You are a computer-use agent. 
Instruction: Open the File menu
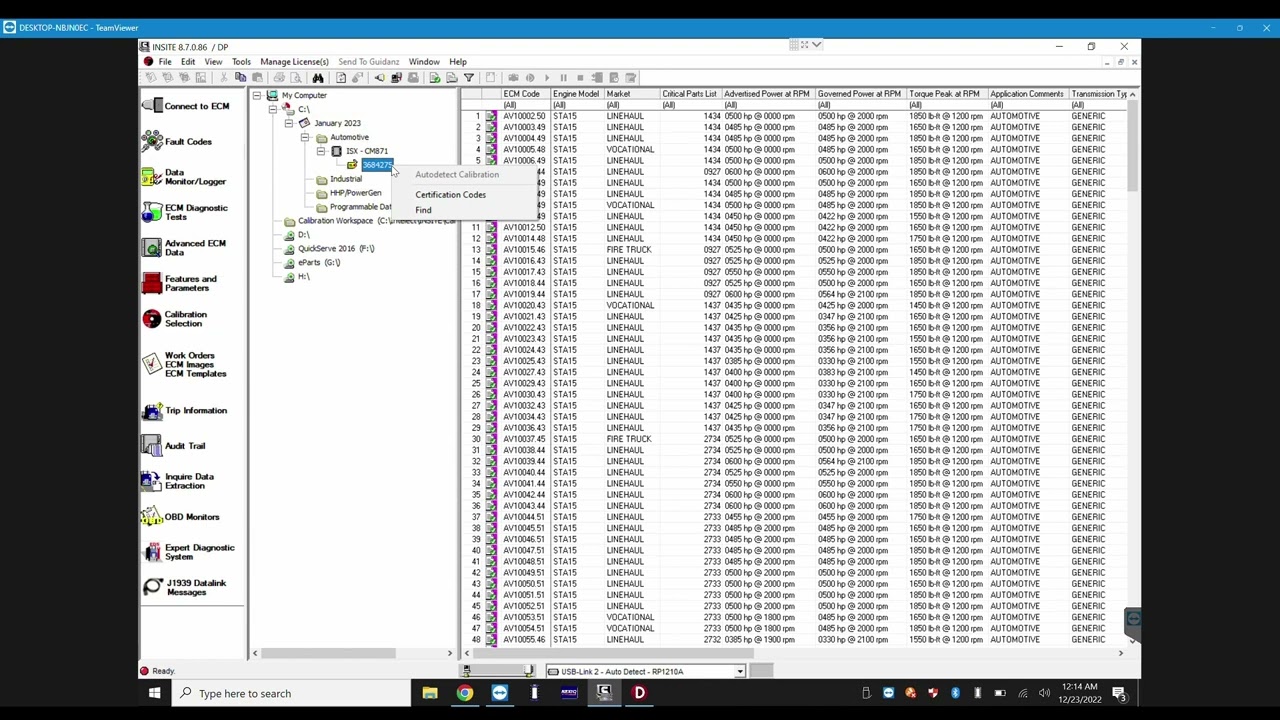point(165,62)
